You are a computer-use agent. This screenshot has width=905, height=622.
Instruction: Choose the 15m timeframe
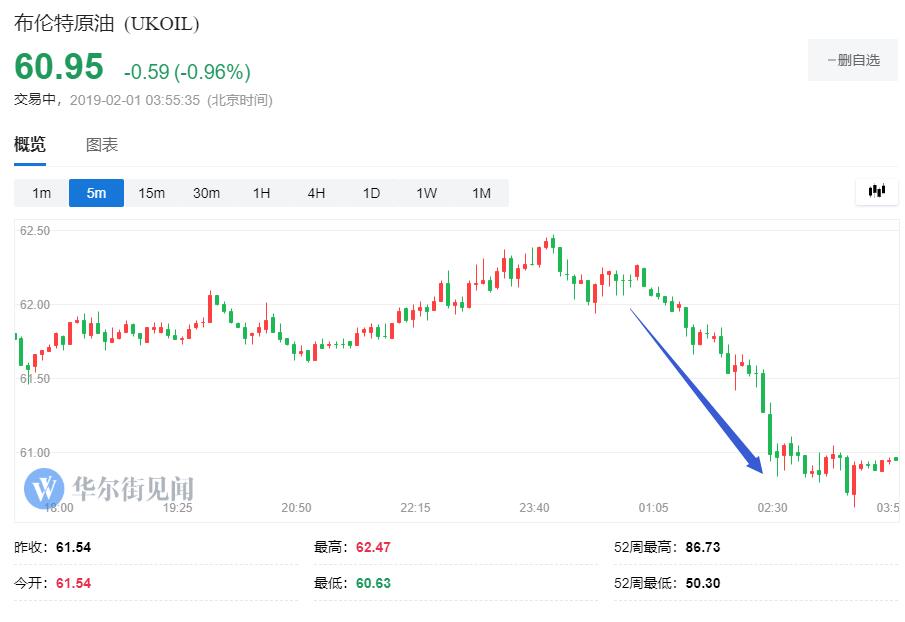(151, 193)
